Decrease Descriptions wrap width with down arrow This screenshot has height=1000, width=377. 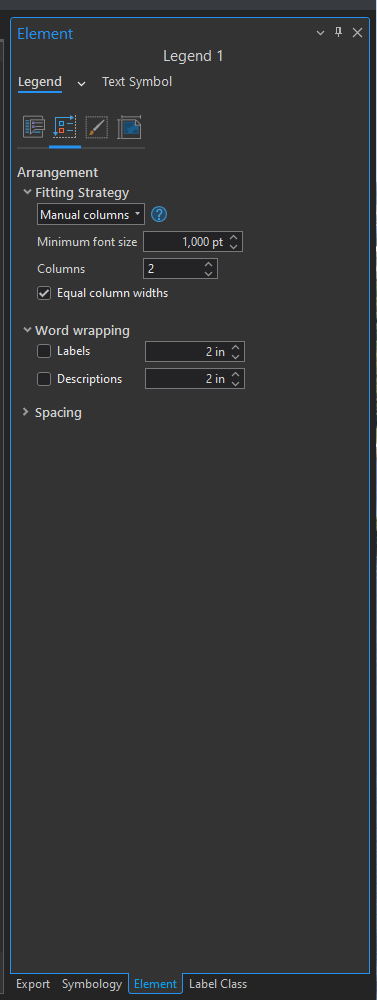(x=235, y=384)
